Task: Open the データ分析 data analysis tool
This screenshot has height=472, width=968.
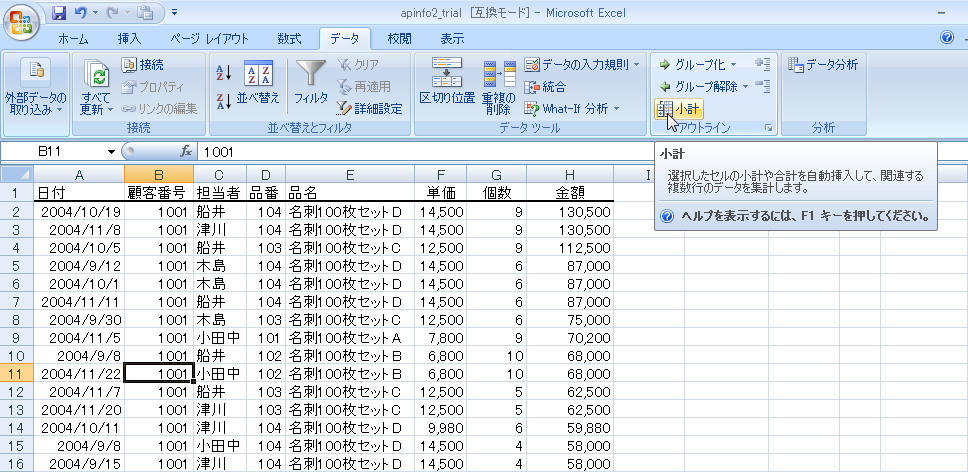Action: pos(822,65)
